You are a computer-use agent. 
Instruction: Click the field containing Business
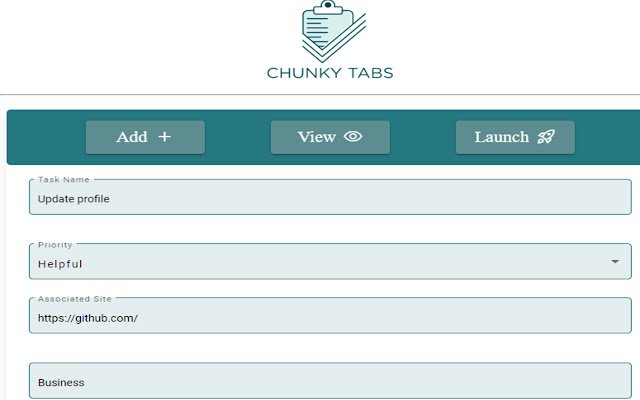coord(330,380)
